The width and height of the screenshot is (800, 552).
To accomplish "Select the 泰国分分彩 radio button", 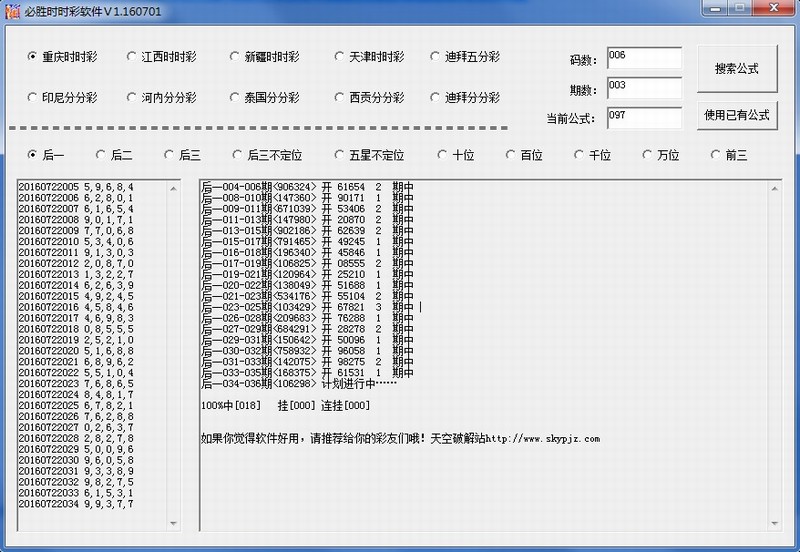I will 236,98.
